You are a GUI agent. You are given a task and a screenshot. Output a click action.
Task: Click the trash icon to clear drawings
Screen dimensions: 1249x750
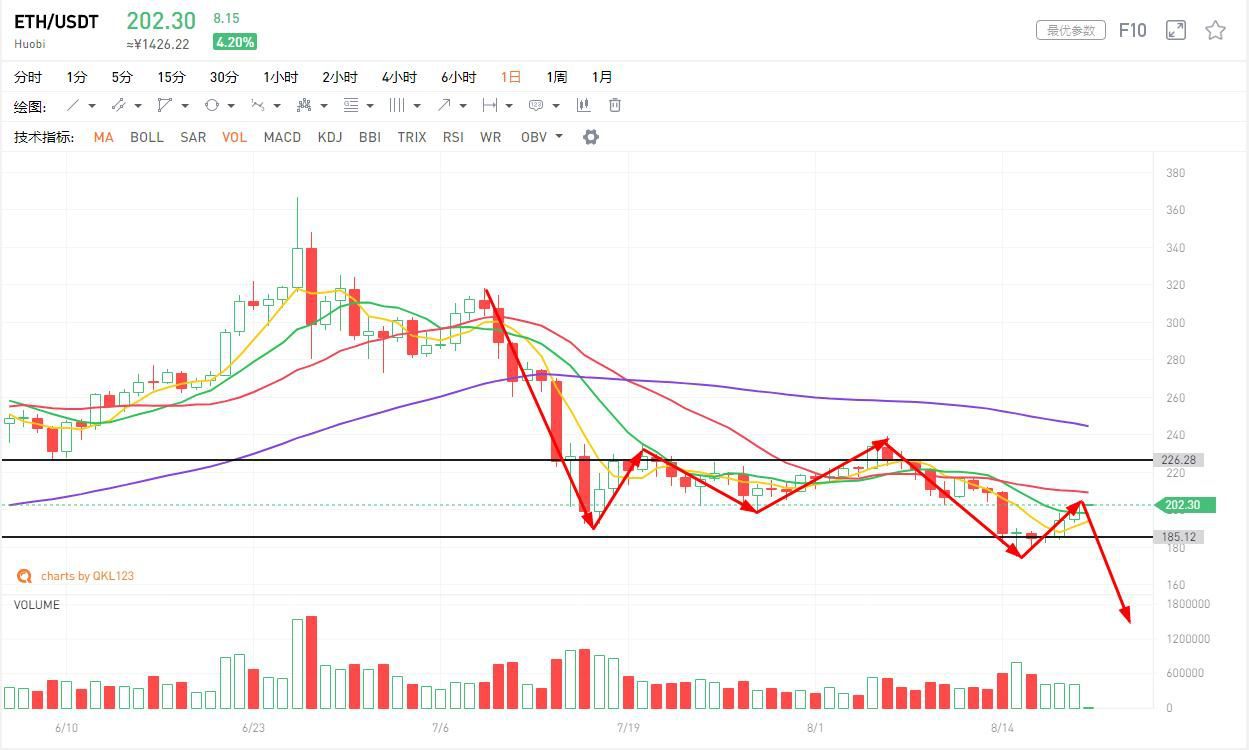(615, 105)
